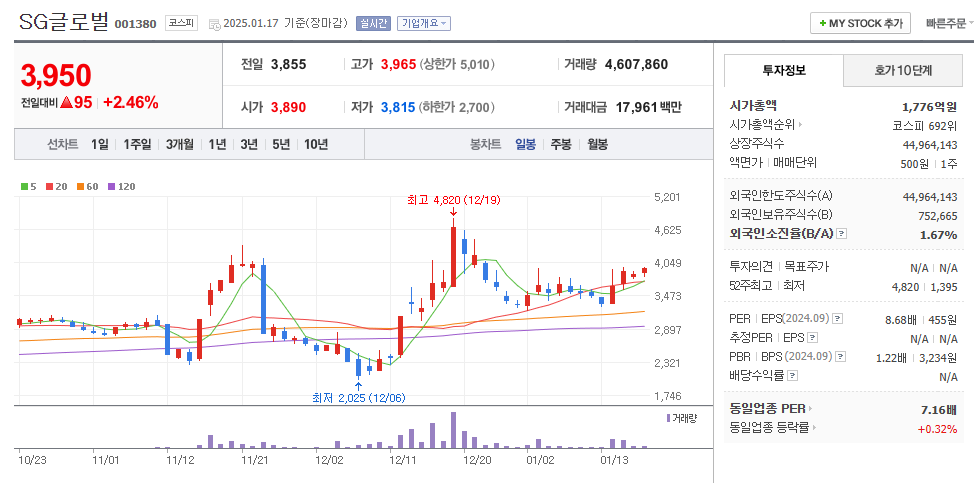Select the 주봉 weekly candle chart
This screenshot has height=483, width=980.
[x=561, y=144]
